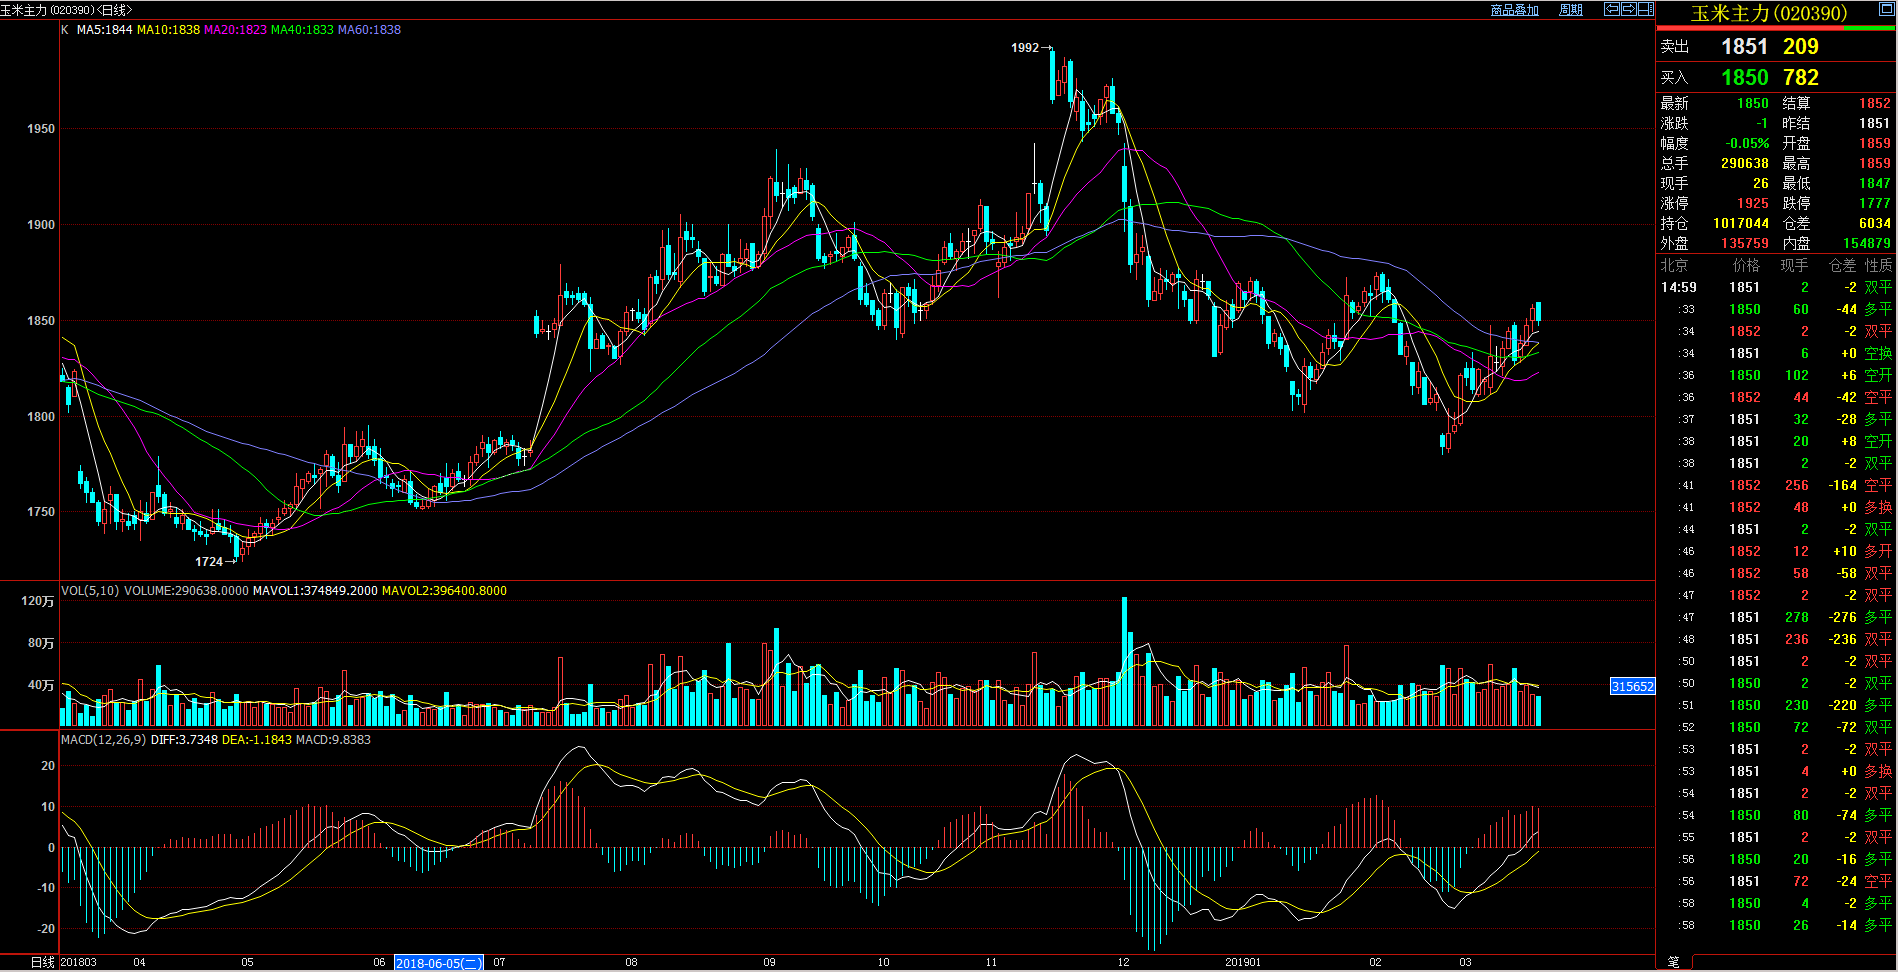The height and width of the screenshot is (972, 1898).
Task: Click the DEA:-1.1843 value
Action: pyautogui.click(x=257, y=740)
